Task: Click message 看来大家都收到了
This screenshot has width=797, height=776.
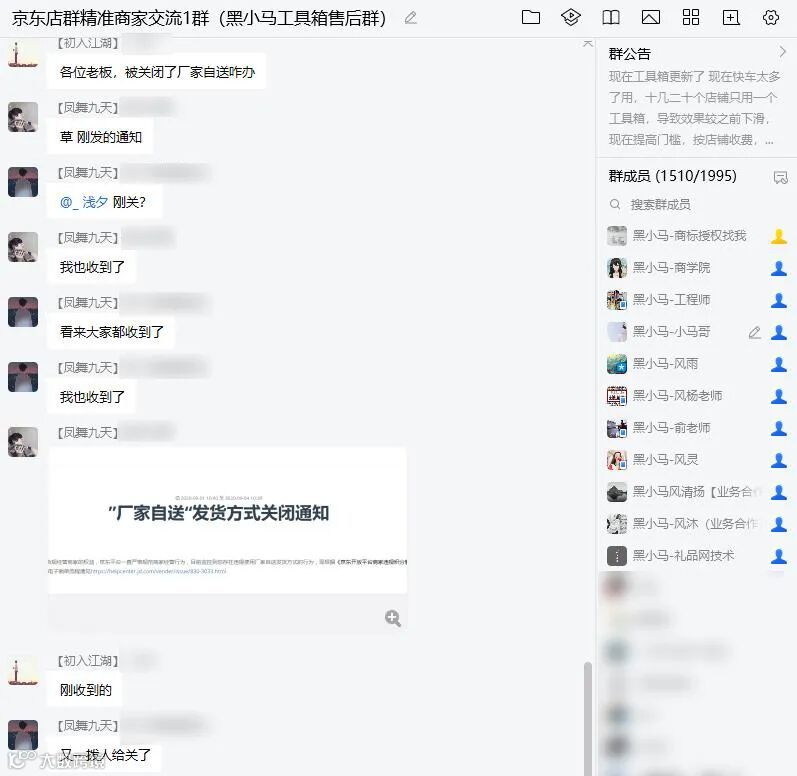Action: tap(112, 332)
